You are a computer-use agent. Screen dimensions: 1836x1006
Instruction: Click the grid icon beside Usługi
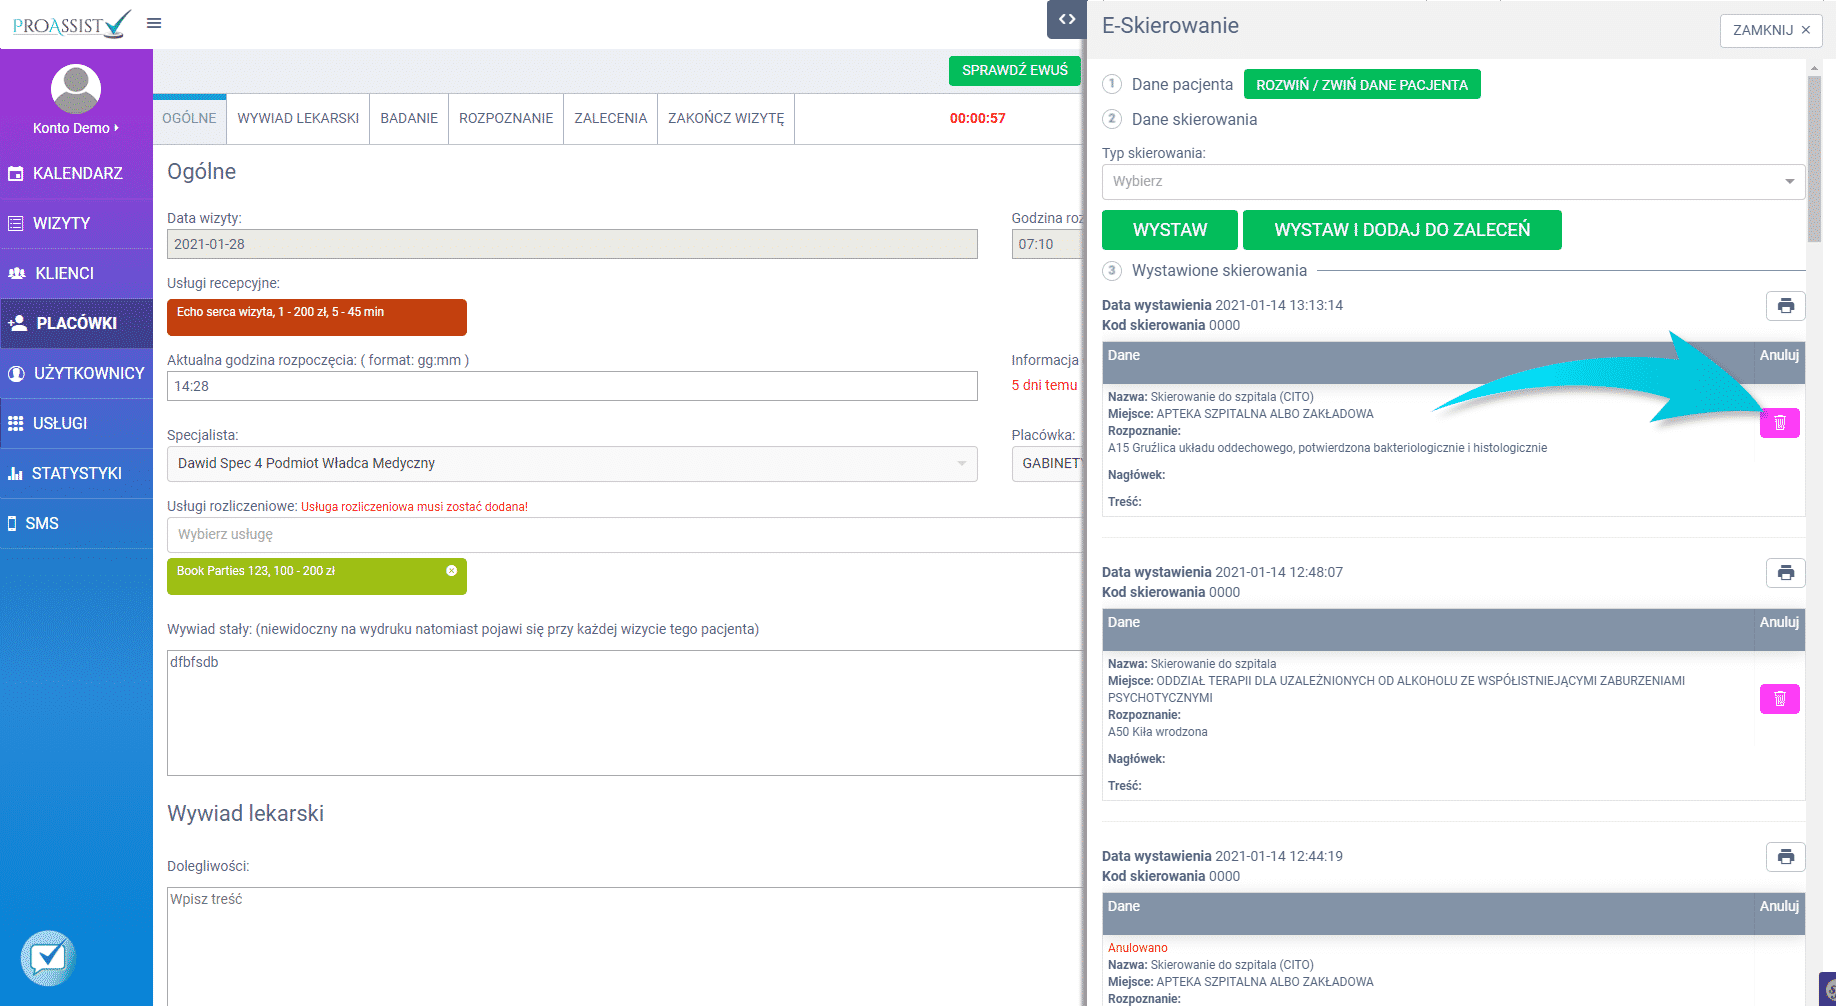pos(15,423)
